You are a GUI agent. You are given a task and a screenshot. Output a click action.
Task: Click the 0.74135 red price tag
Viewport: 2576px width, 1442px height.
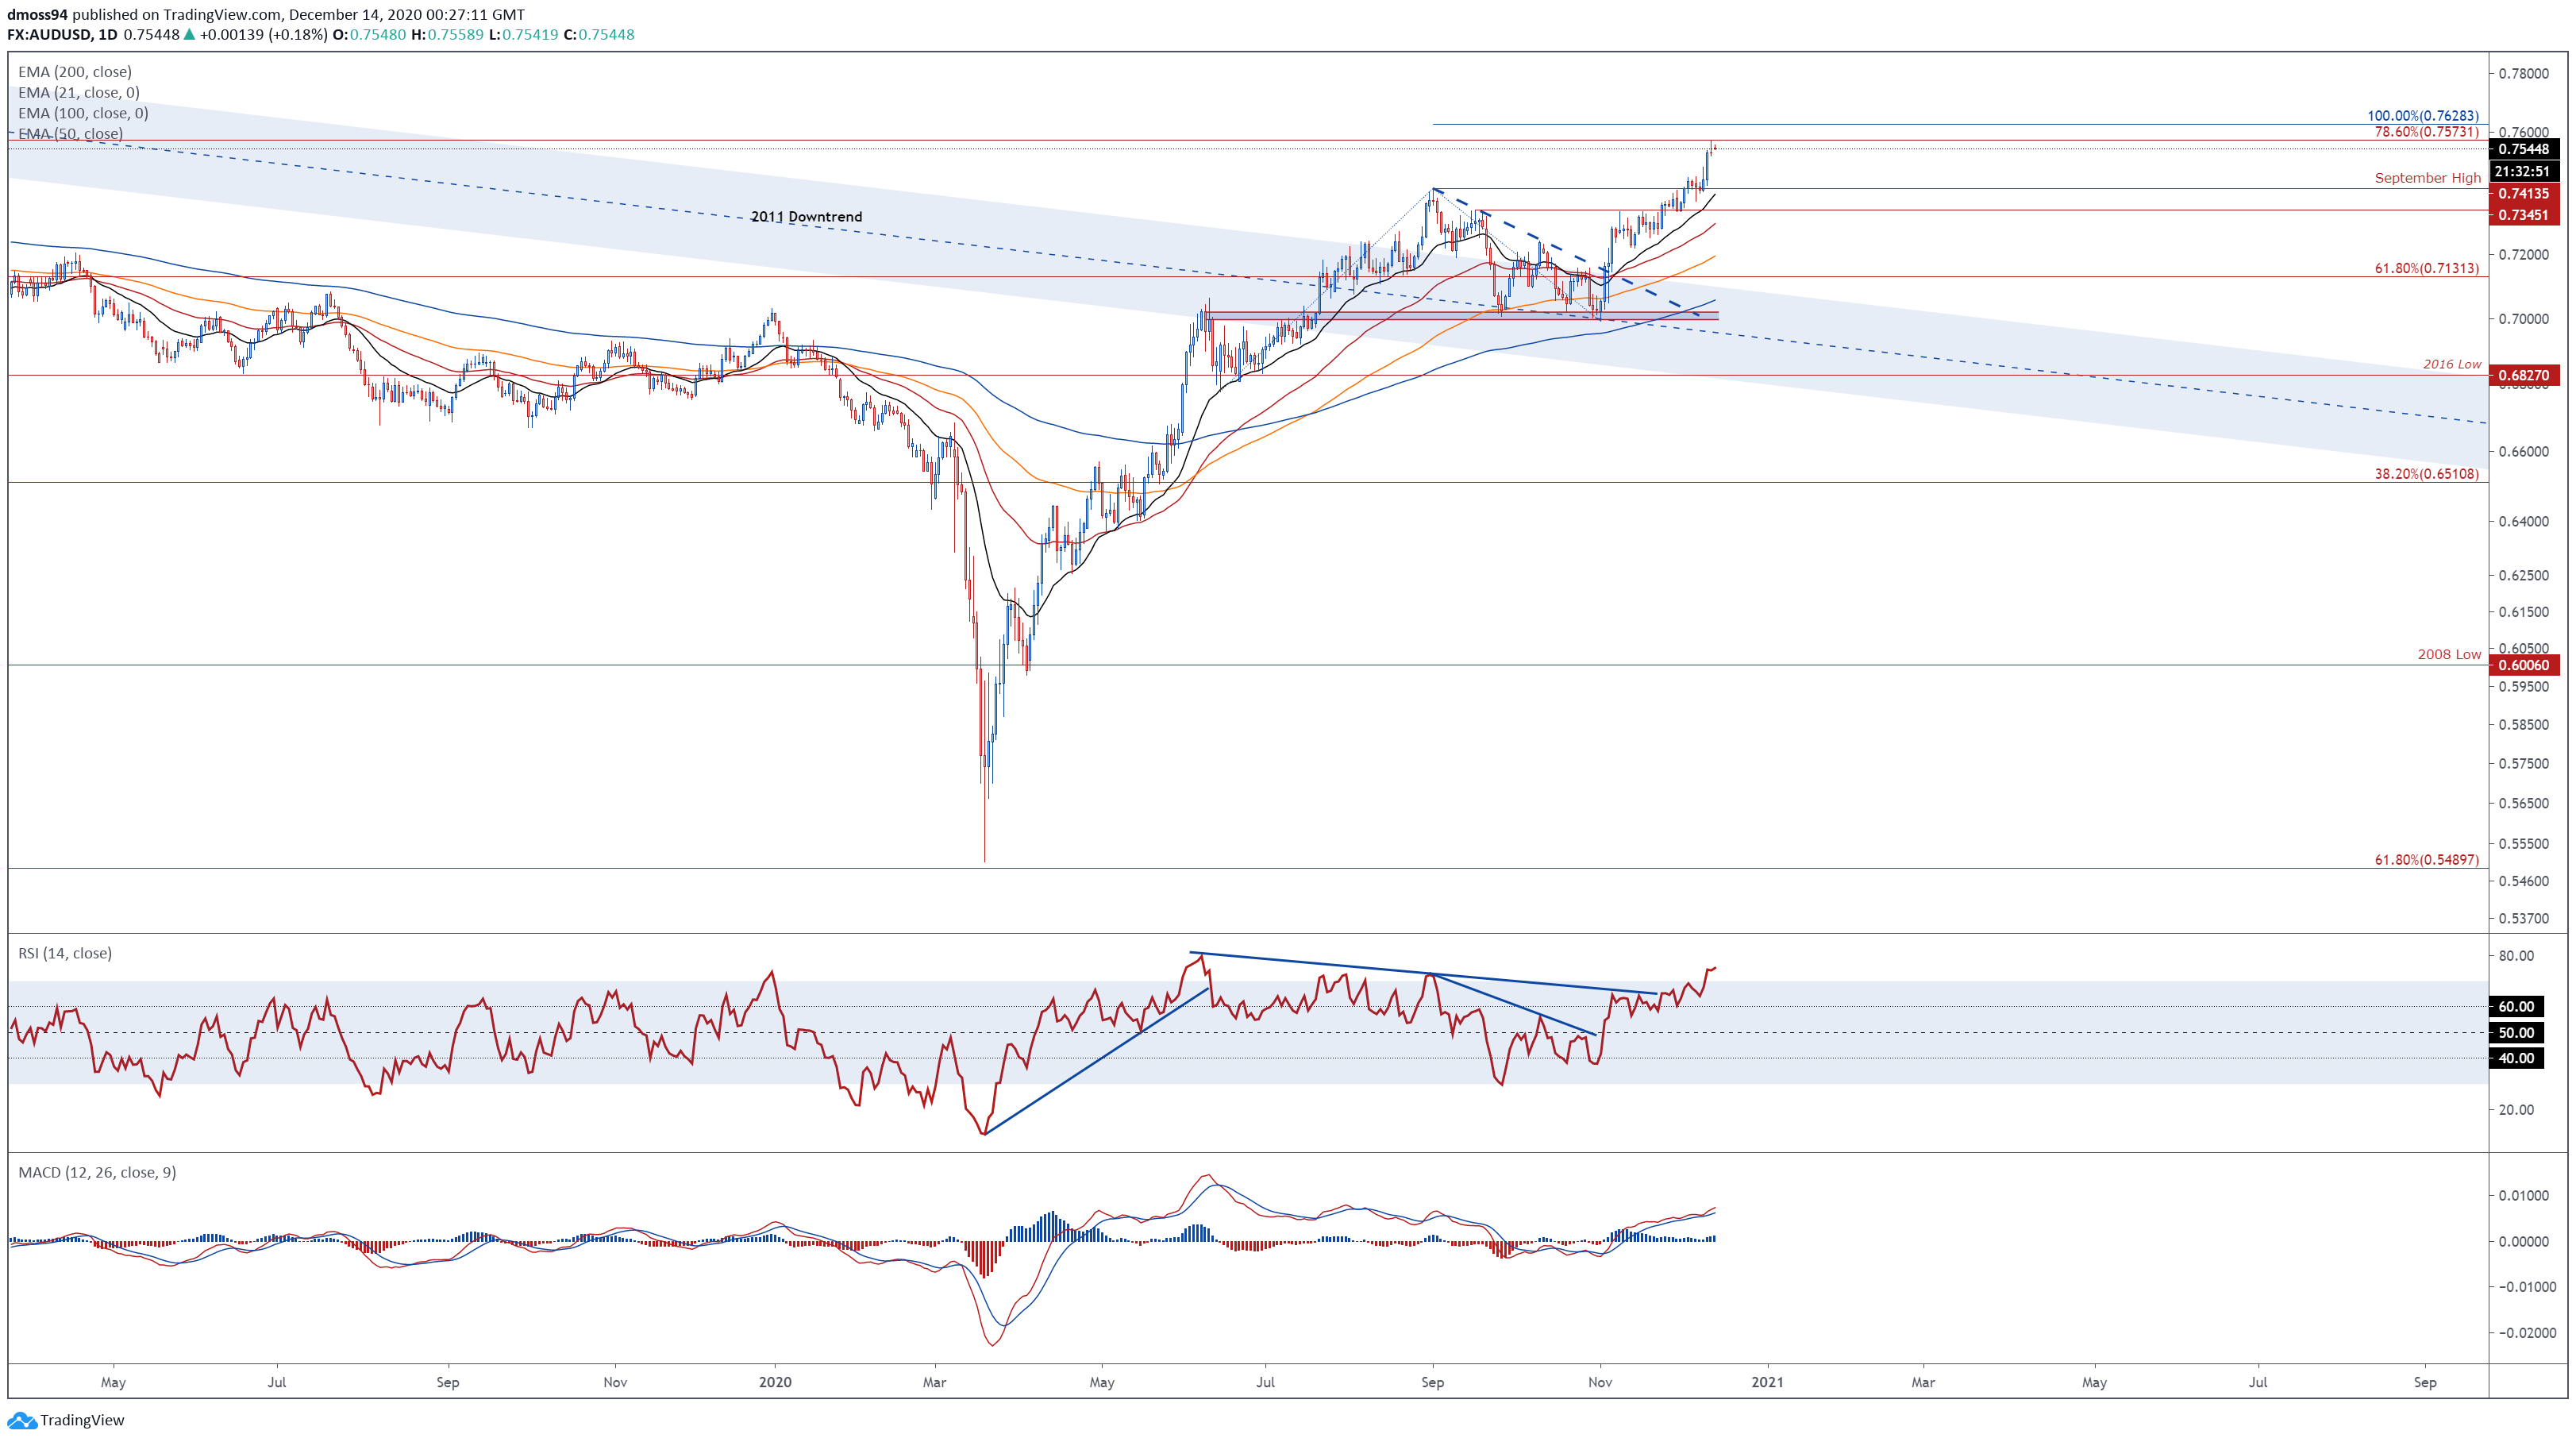2524,193
